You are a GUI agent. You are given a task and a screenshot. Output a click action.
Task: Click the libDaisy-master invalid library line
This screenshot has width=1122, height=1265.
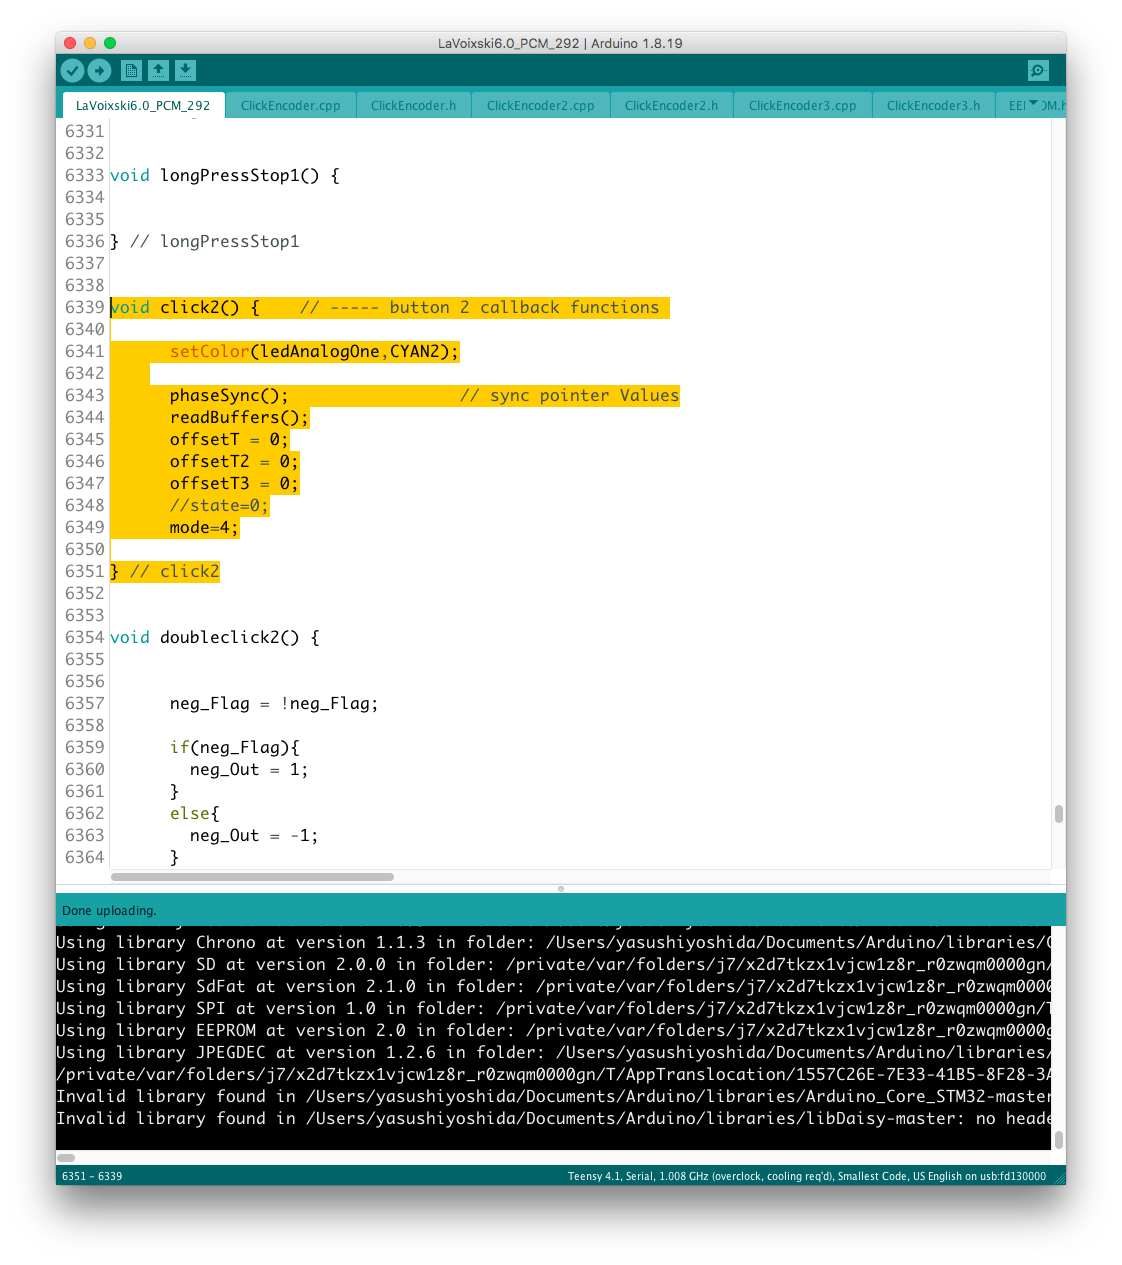553,1118
